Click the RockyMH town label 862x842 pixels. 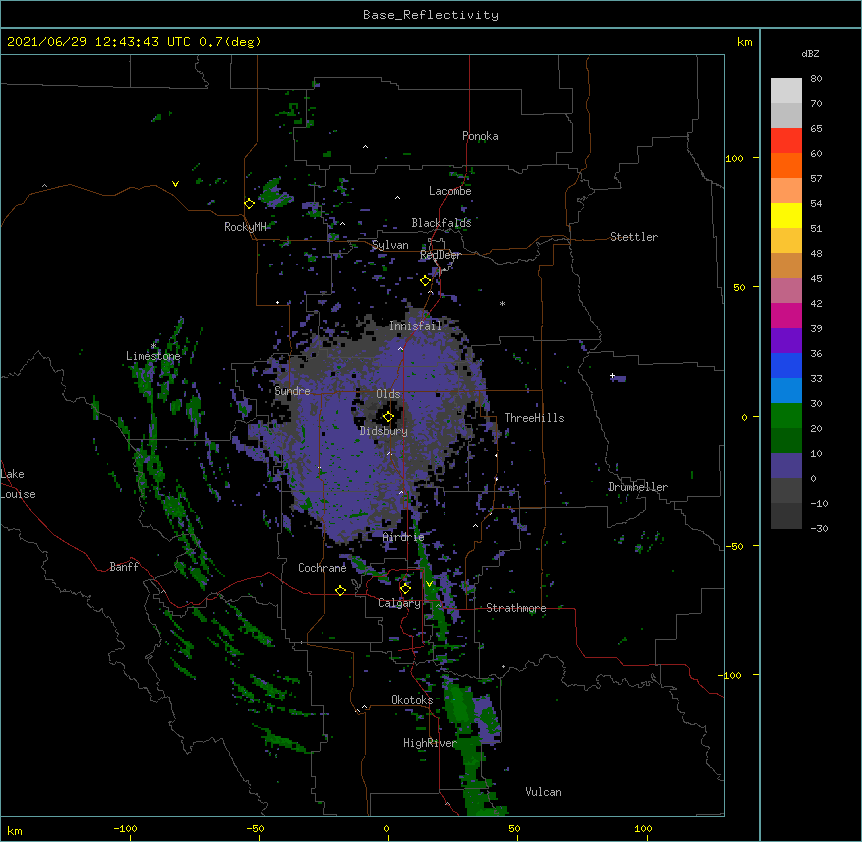pos(245,226)
